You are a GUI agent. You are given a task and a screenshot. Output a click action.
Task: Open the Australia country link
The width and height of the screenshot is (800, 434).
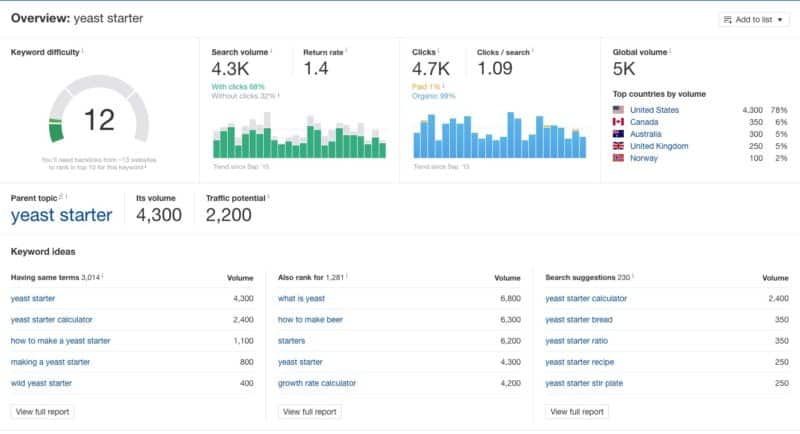[x=645, y=134]
